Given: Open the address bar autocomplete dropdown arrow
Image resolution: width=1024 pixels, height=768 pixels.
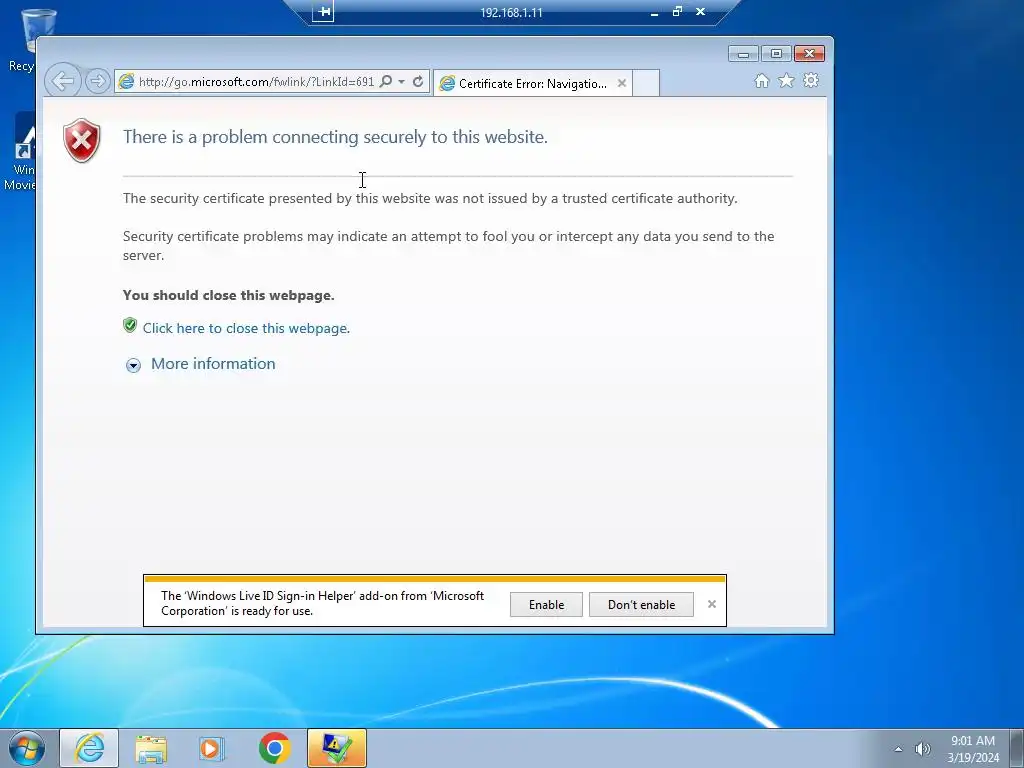Looking at the screenshot, I should point(402,82).
